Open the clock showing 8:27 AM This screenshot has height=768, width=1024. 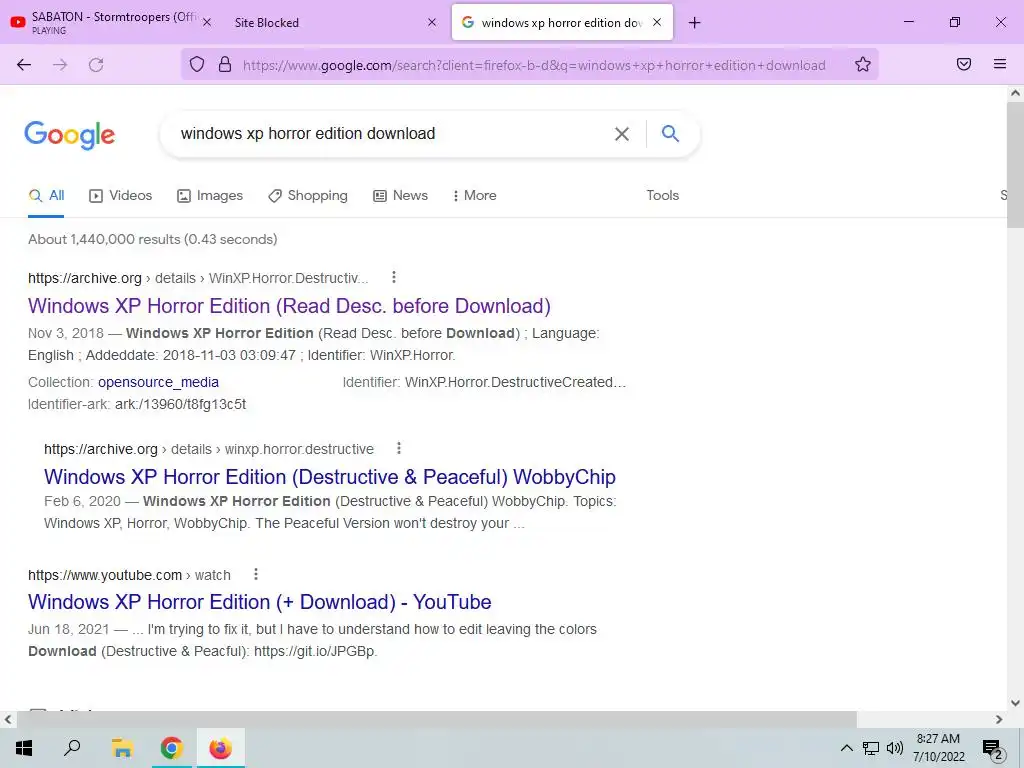[x=938, y=748]
